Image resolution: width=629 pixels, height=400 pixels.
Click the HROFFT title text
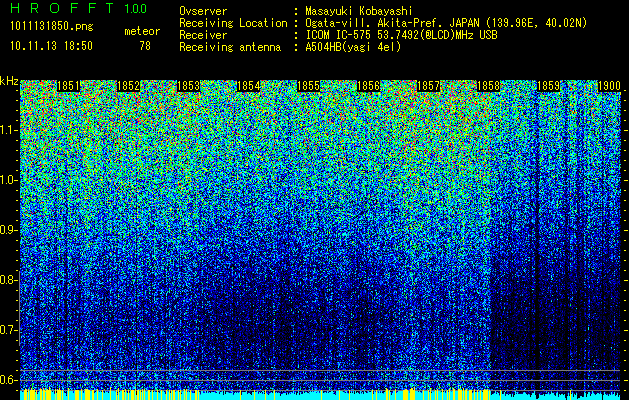click(62, 8)
